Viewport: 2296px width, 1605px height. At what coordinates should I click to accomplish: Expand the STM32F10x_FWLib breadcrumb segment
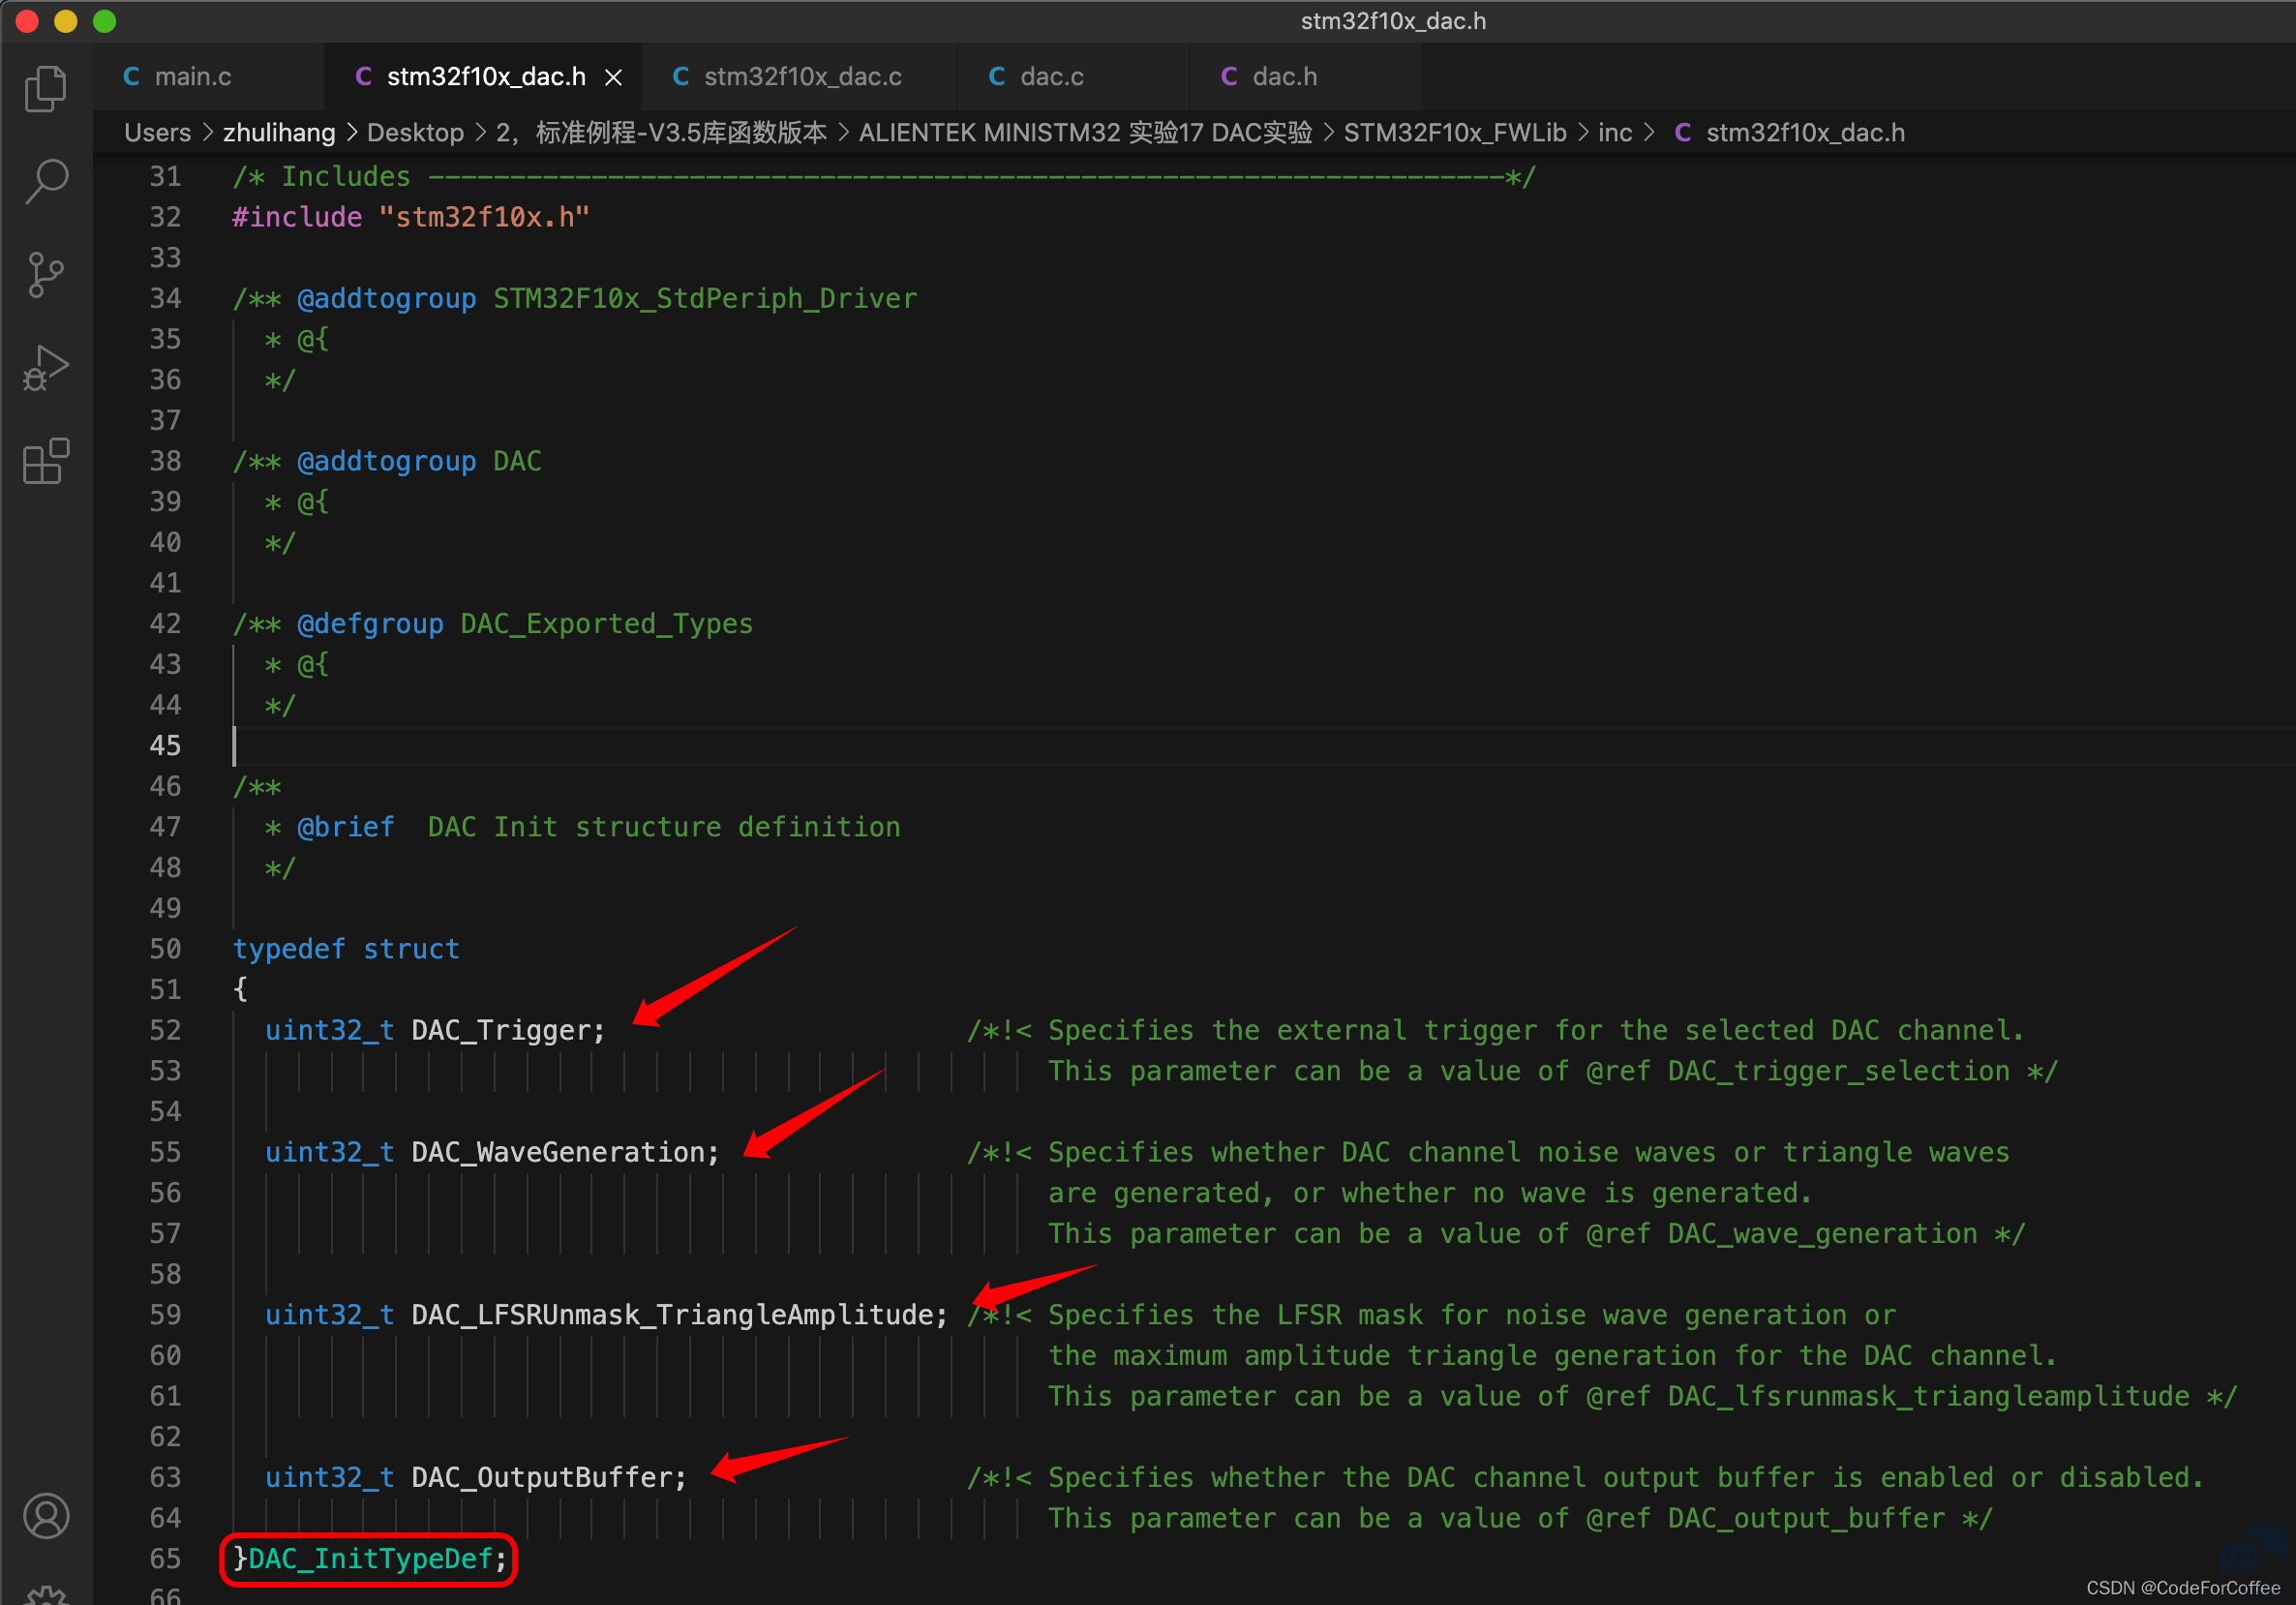[1454, 133]
